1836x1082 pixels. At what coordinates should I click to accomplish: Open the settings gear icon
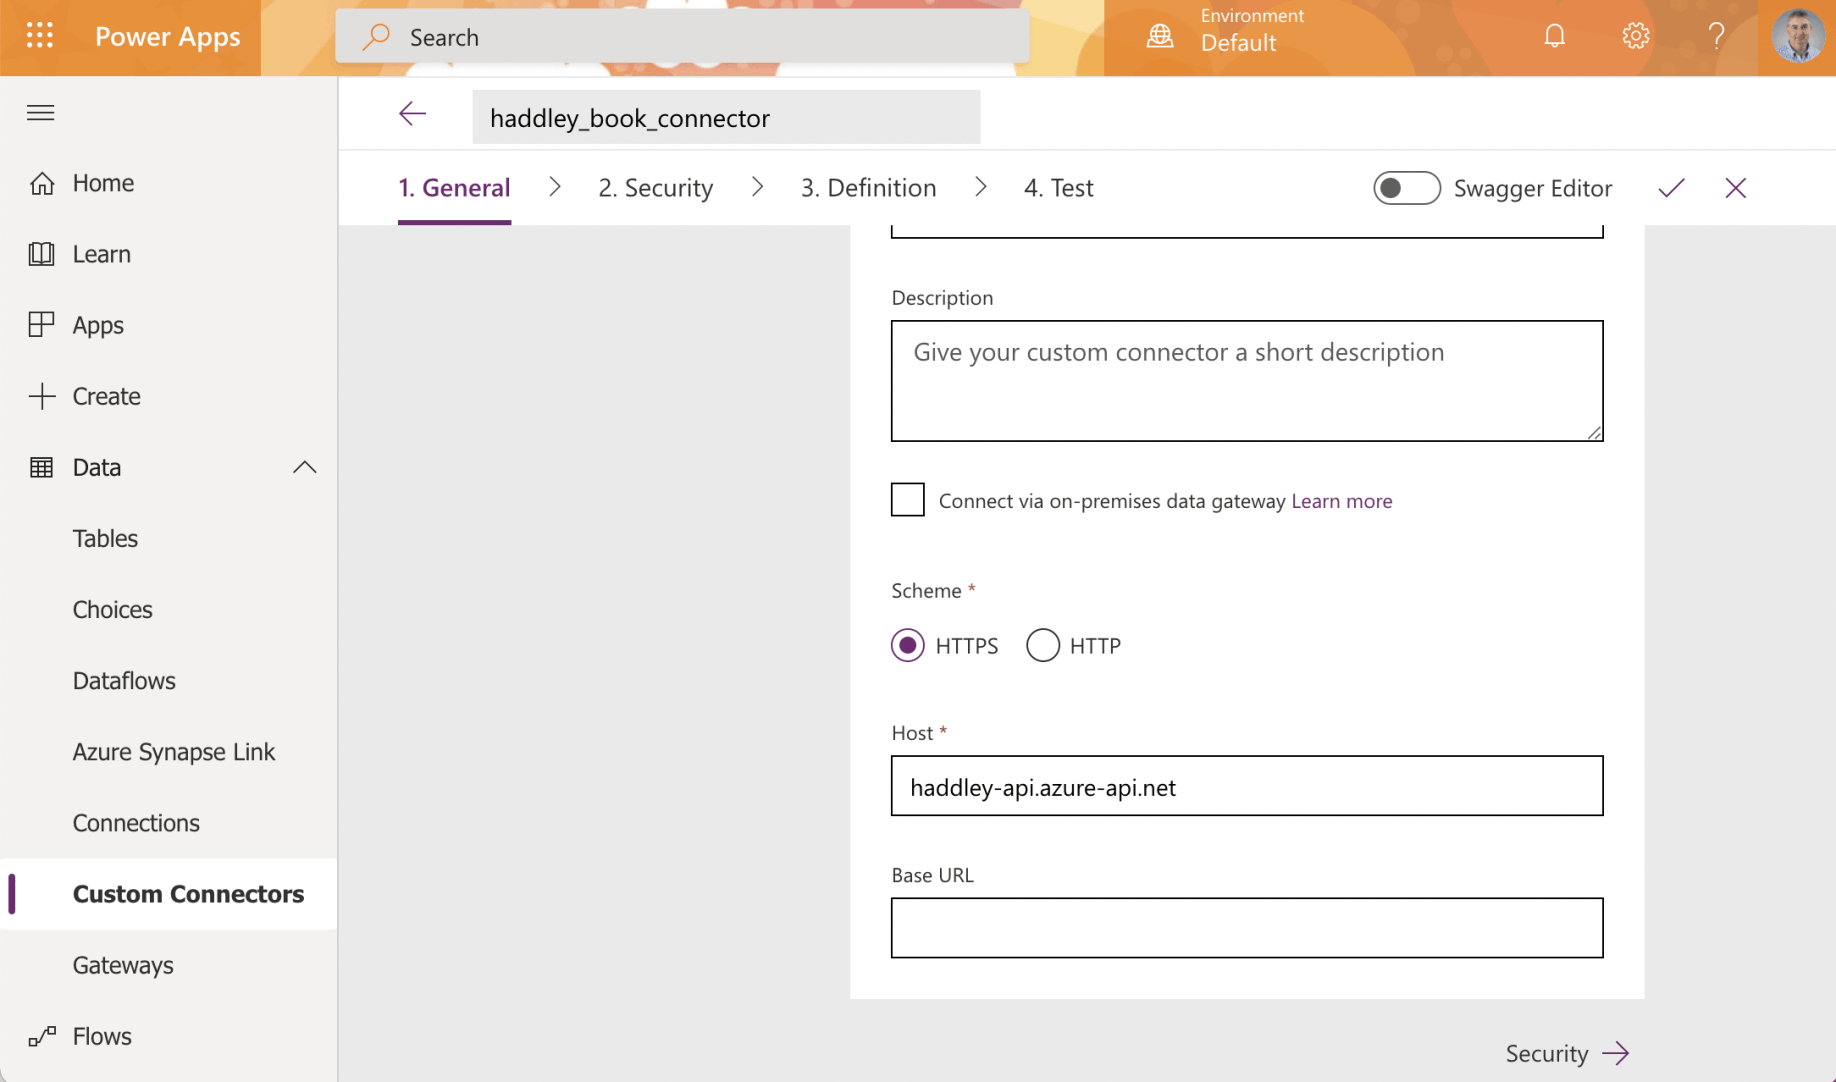tap(1635, 37)
